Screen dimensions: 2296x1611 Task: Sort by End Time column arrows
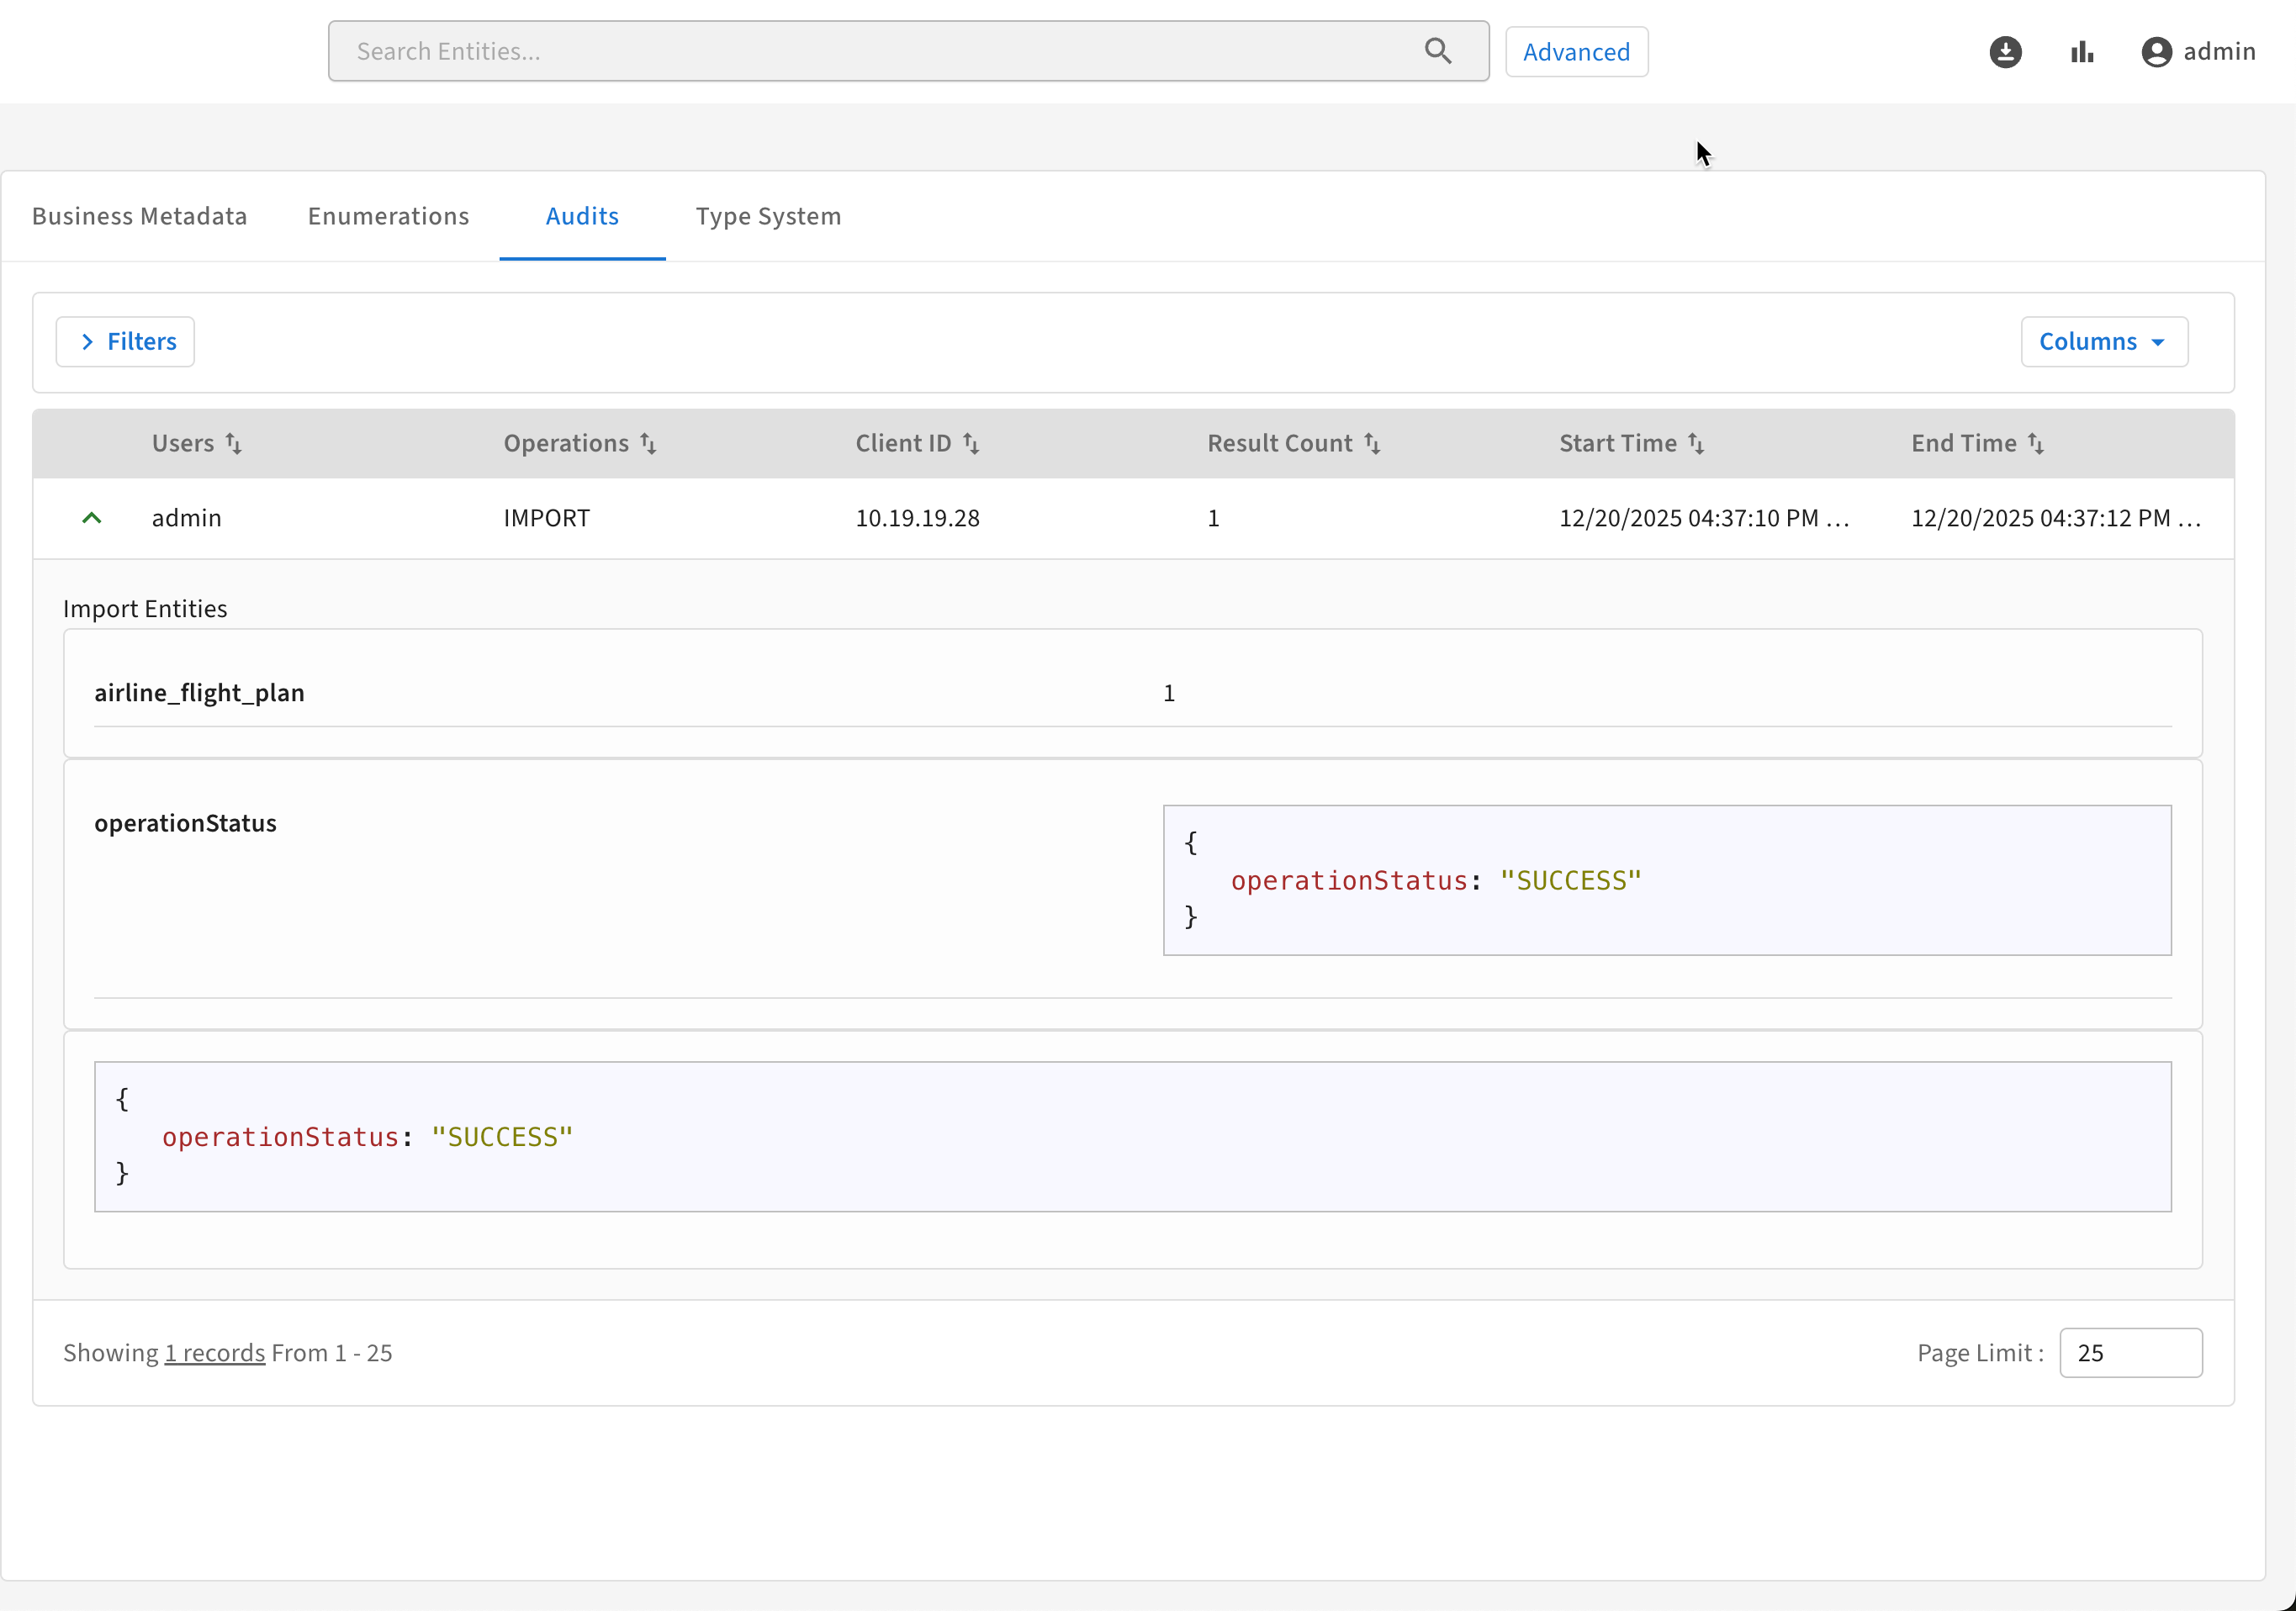click(2035, 443)
